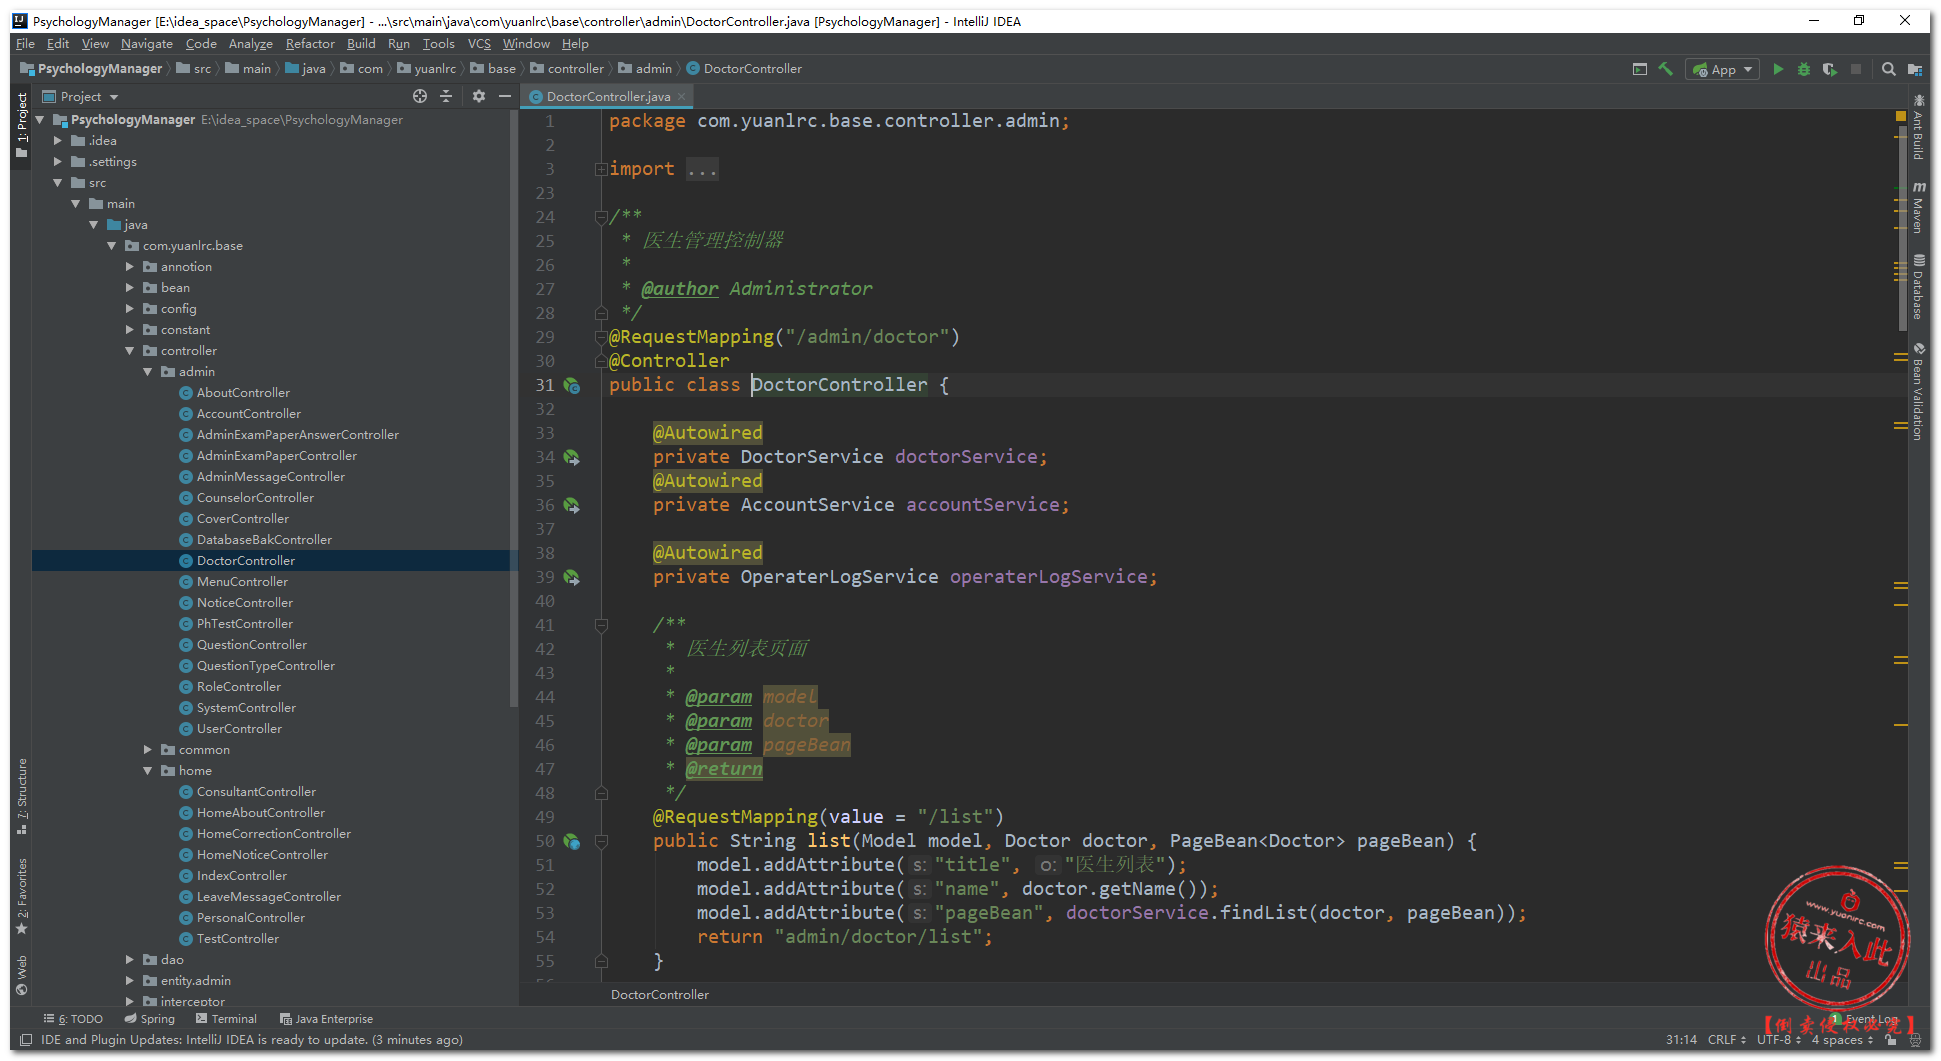Start debugging with the green bug icon
This screenshot has width=1941, height=1061.
point(1803,69)
